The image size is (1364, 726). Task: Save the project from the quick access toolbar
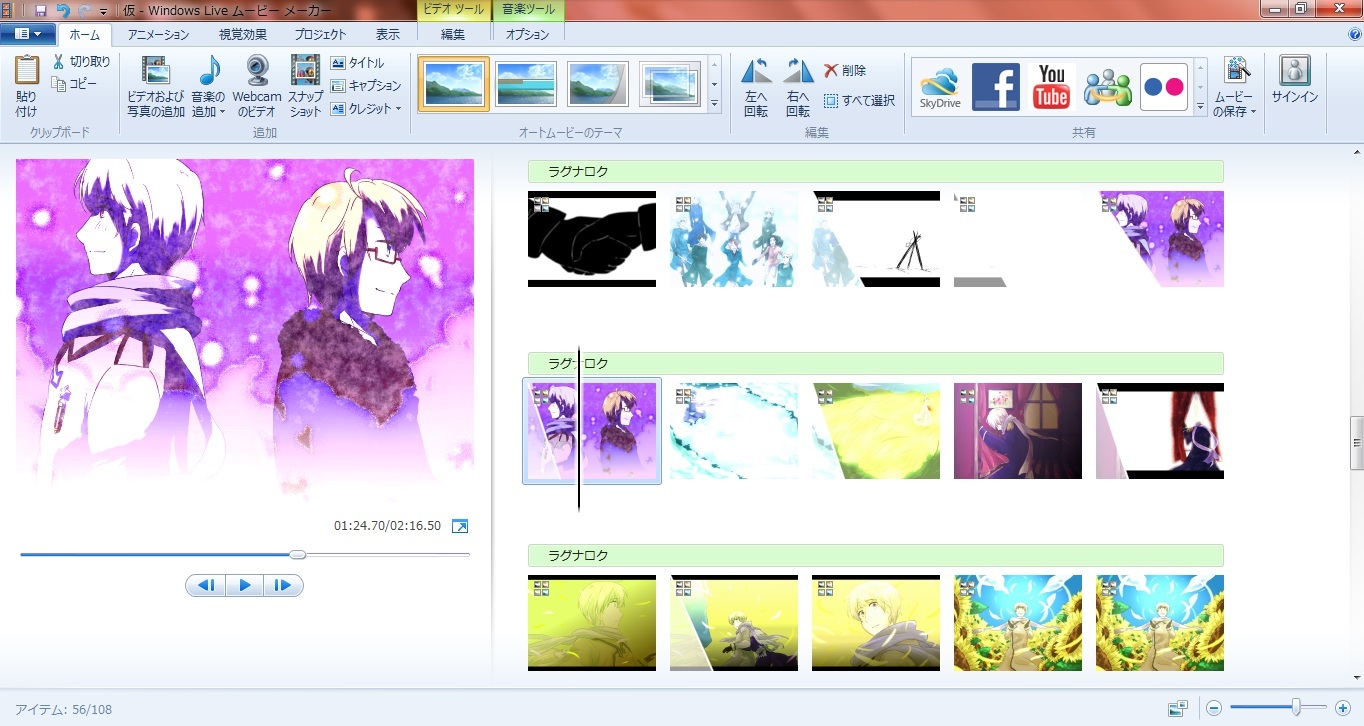41,10
